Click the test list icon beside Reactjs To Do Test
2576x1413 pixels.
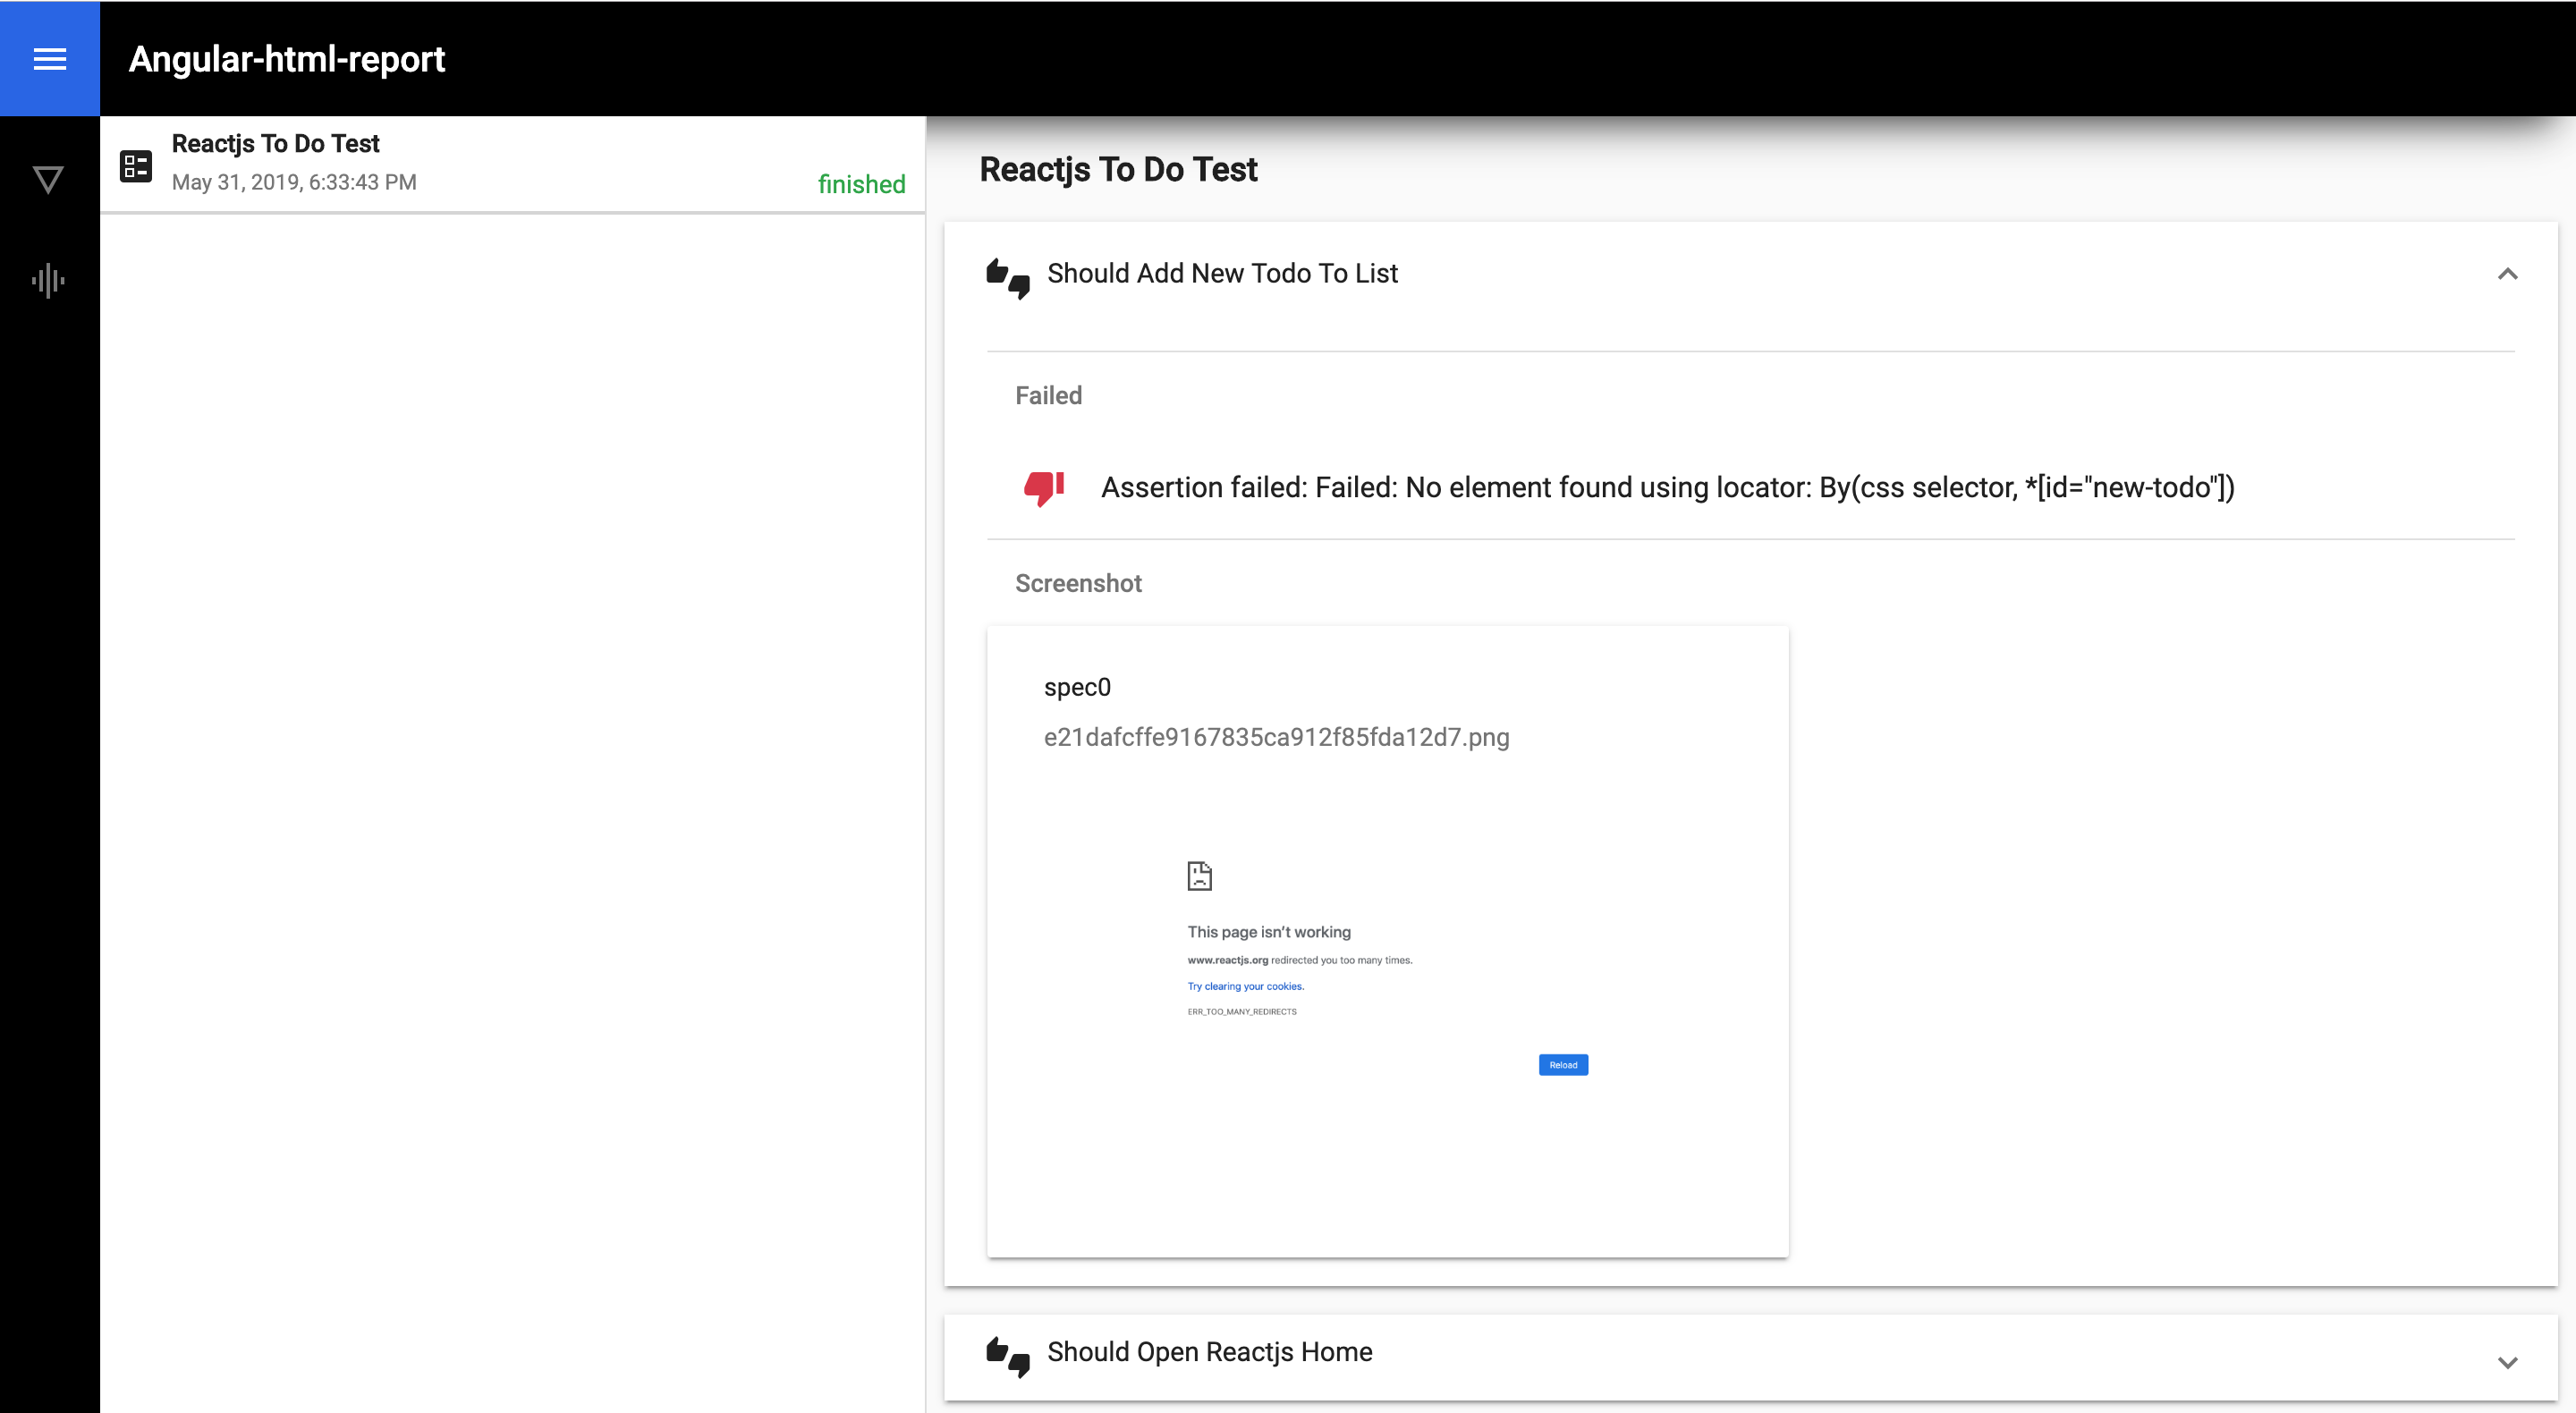pos(136,165)
